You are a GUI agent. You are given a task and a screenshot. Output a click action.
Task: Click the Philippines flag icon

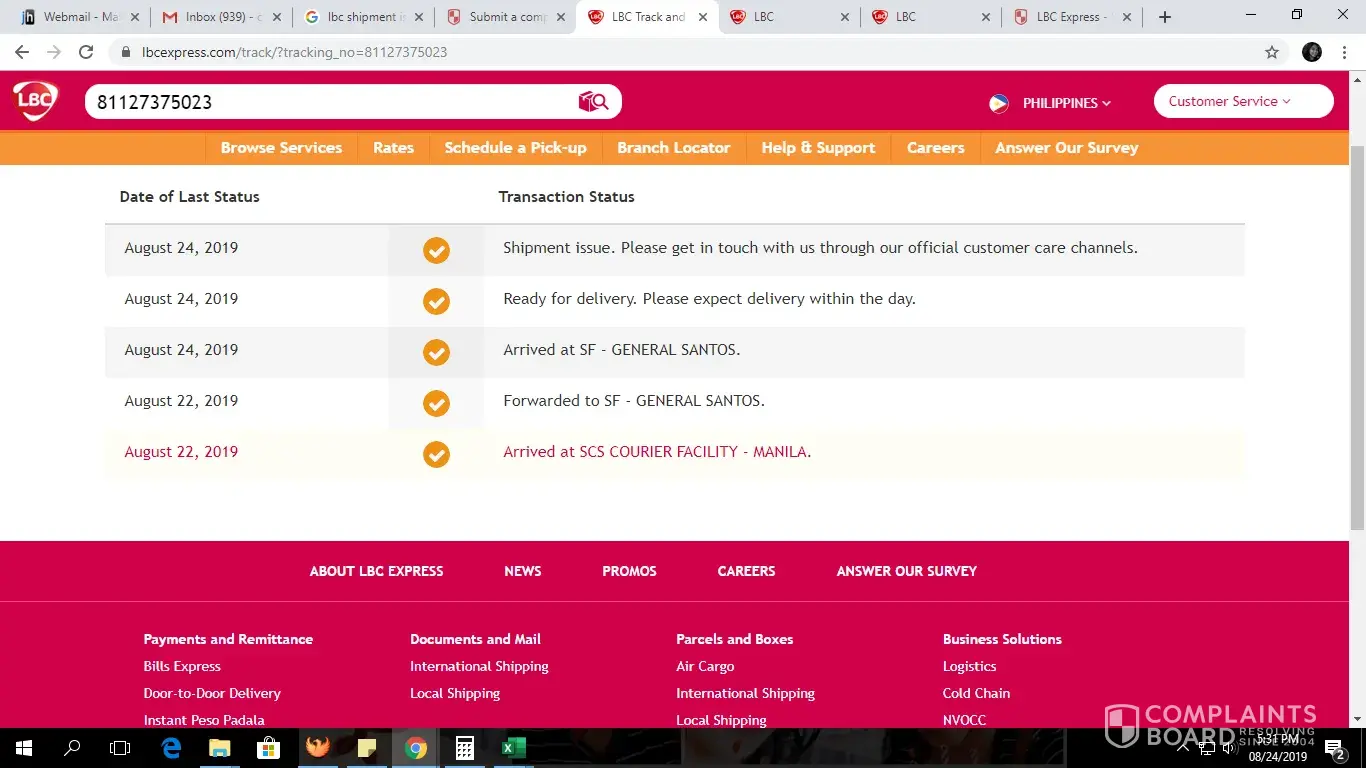(999, 103)
